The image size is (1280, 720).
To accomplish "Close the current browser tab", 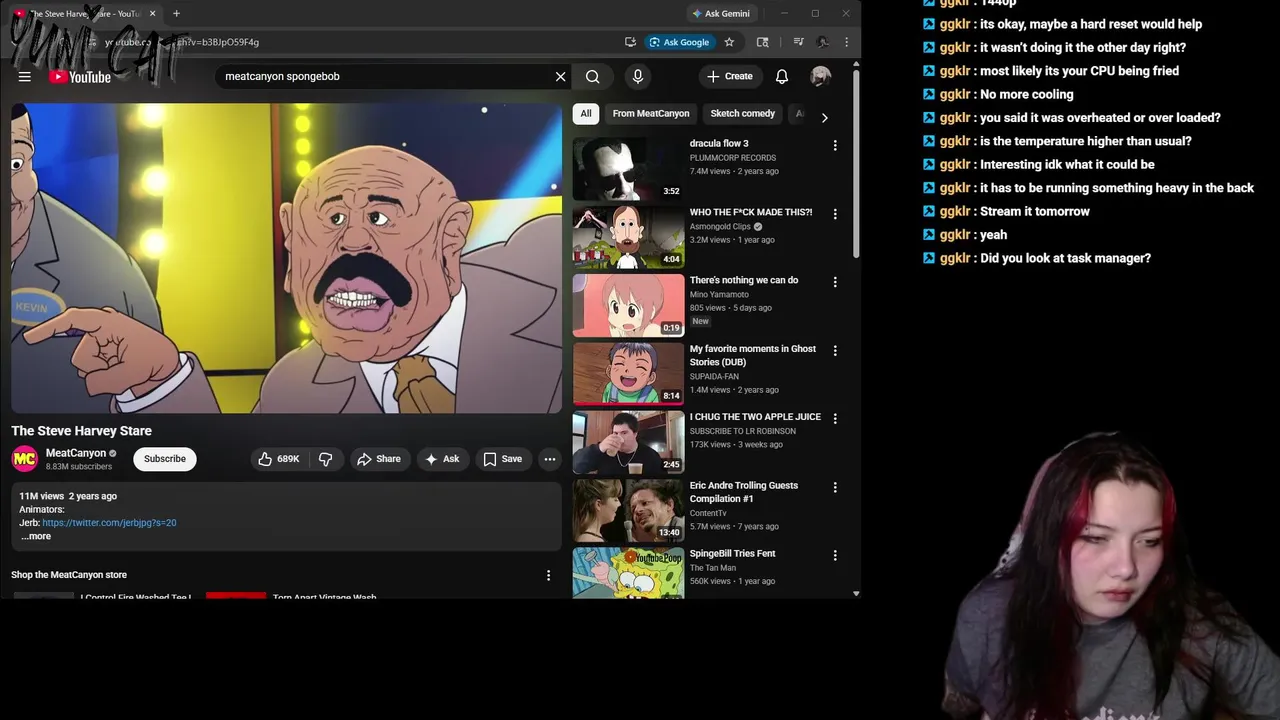I will click(151, 14).
